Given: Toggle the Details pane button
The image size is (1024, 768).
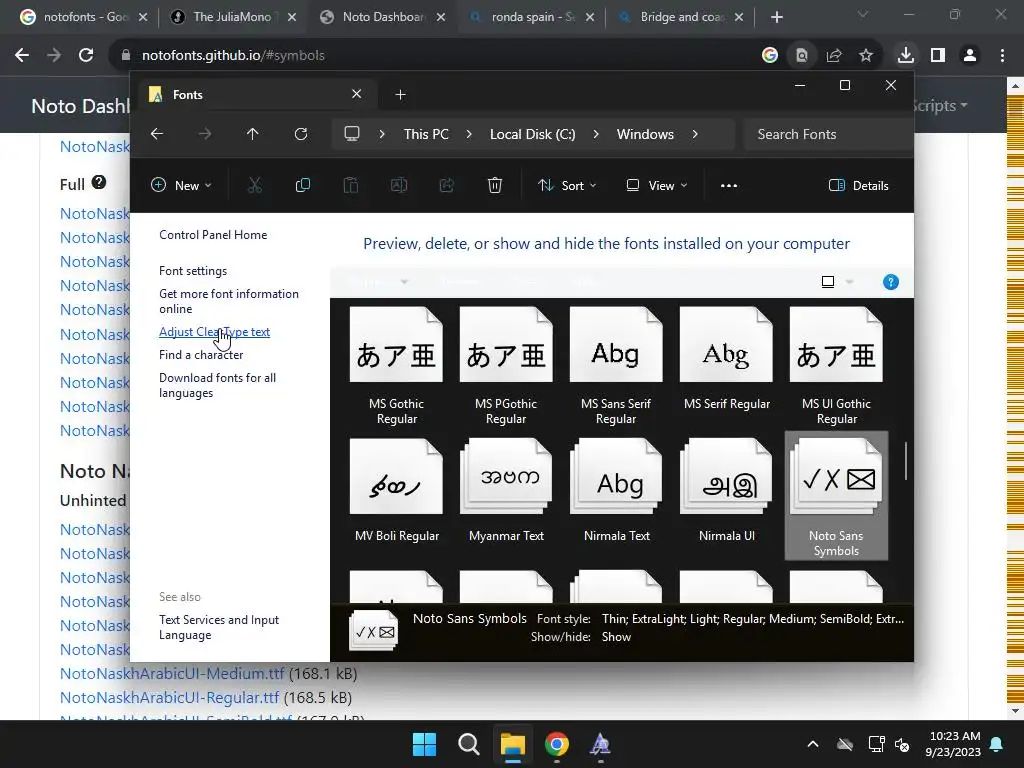Looking at the screenshot, I should tap(859, 185).
